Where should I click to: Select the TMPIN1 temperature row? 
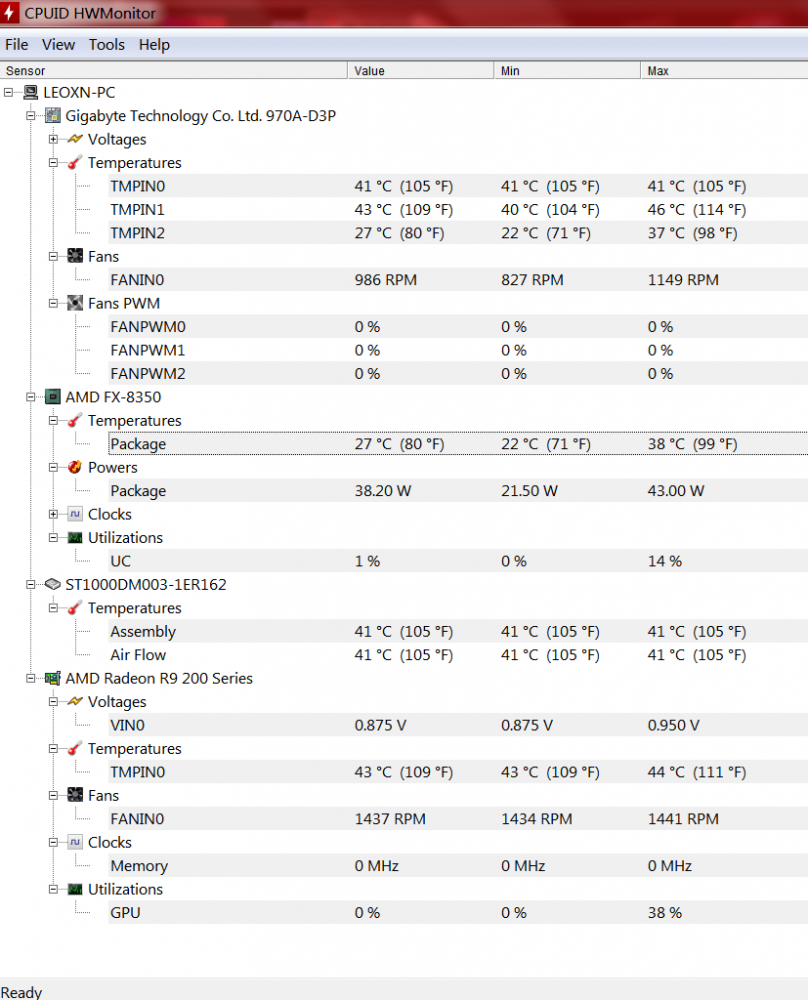point(138,210)
